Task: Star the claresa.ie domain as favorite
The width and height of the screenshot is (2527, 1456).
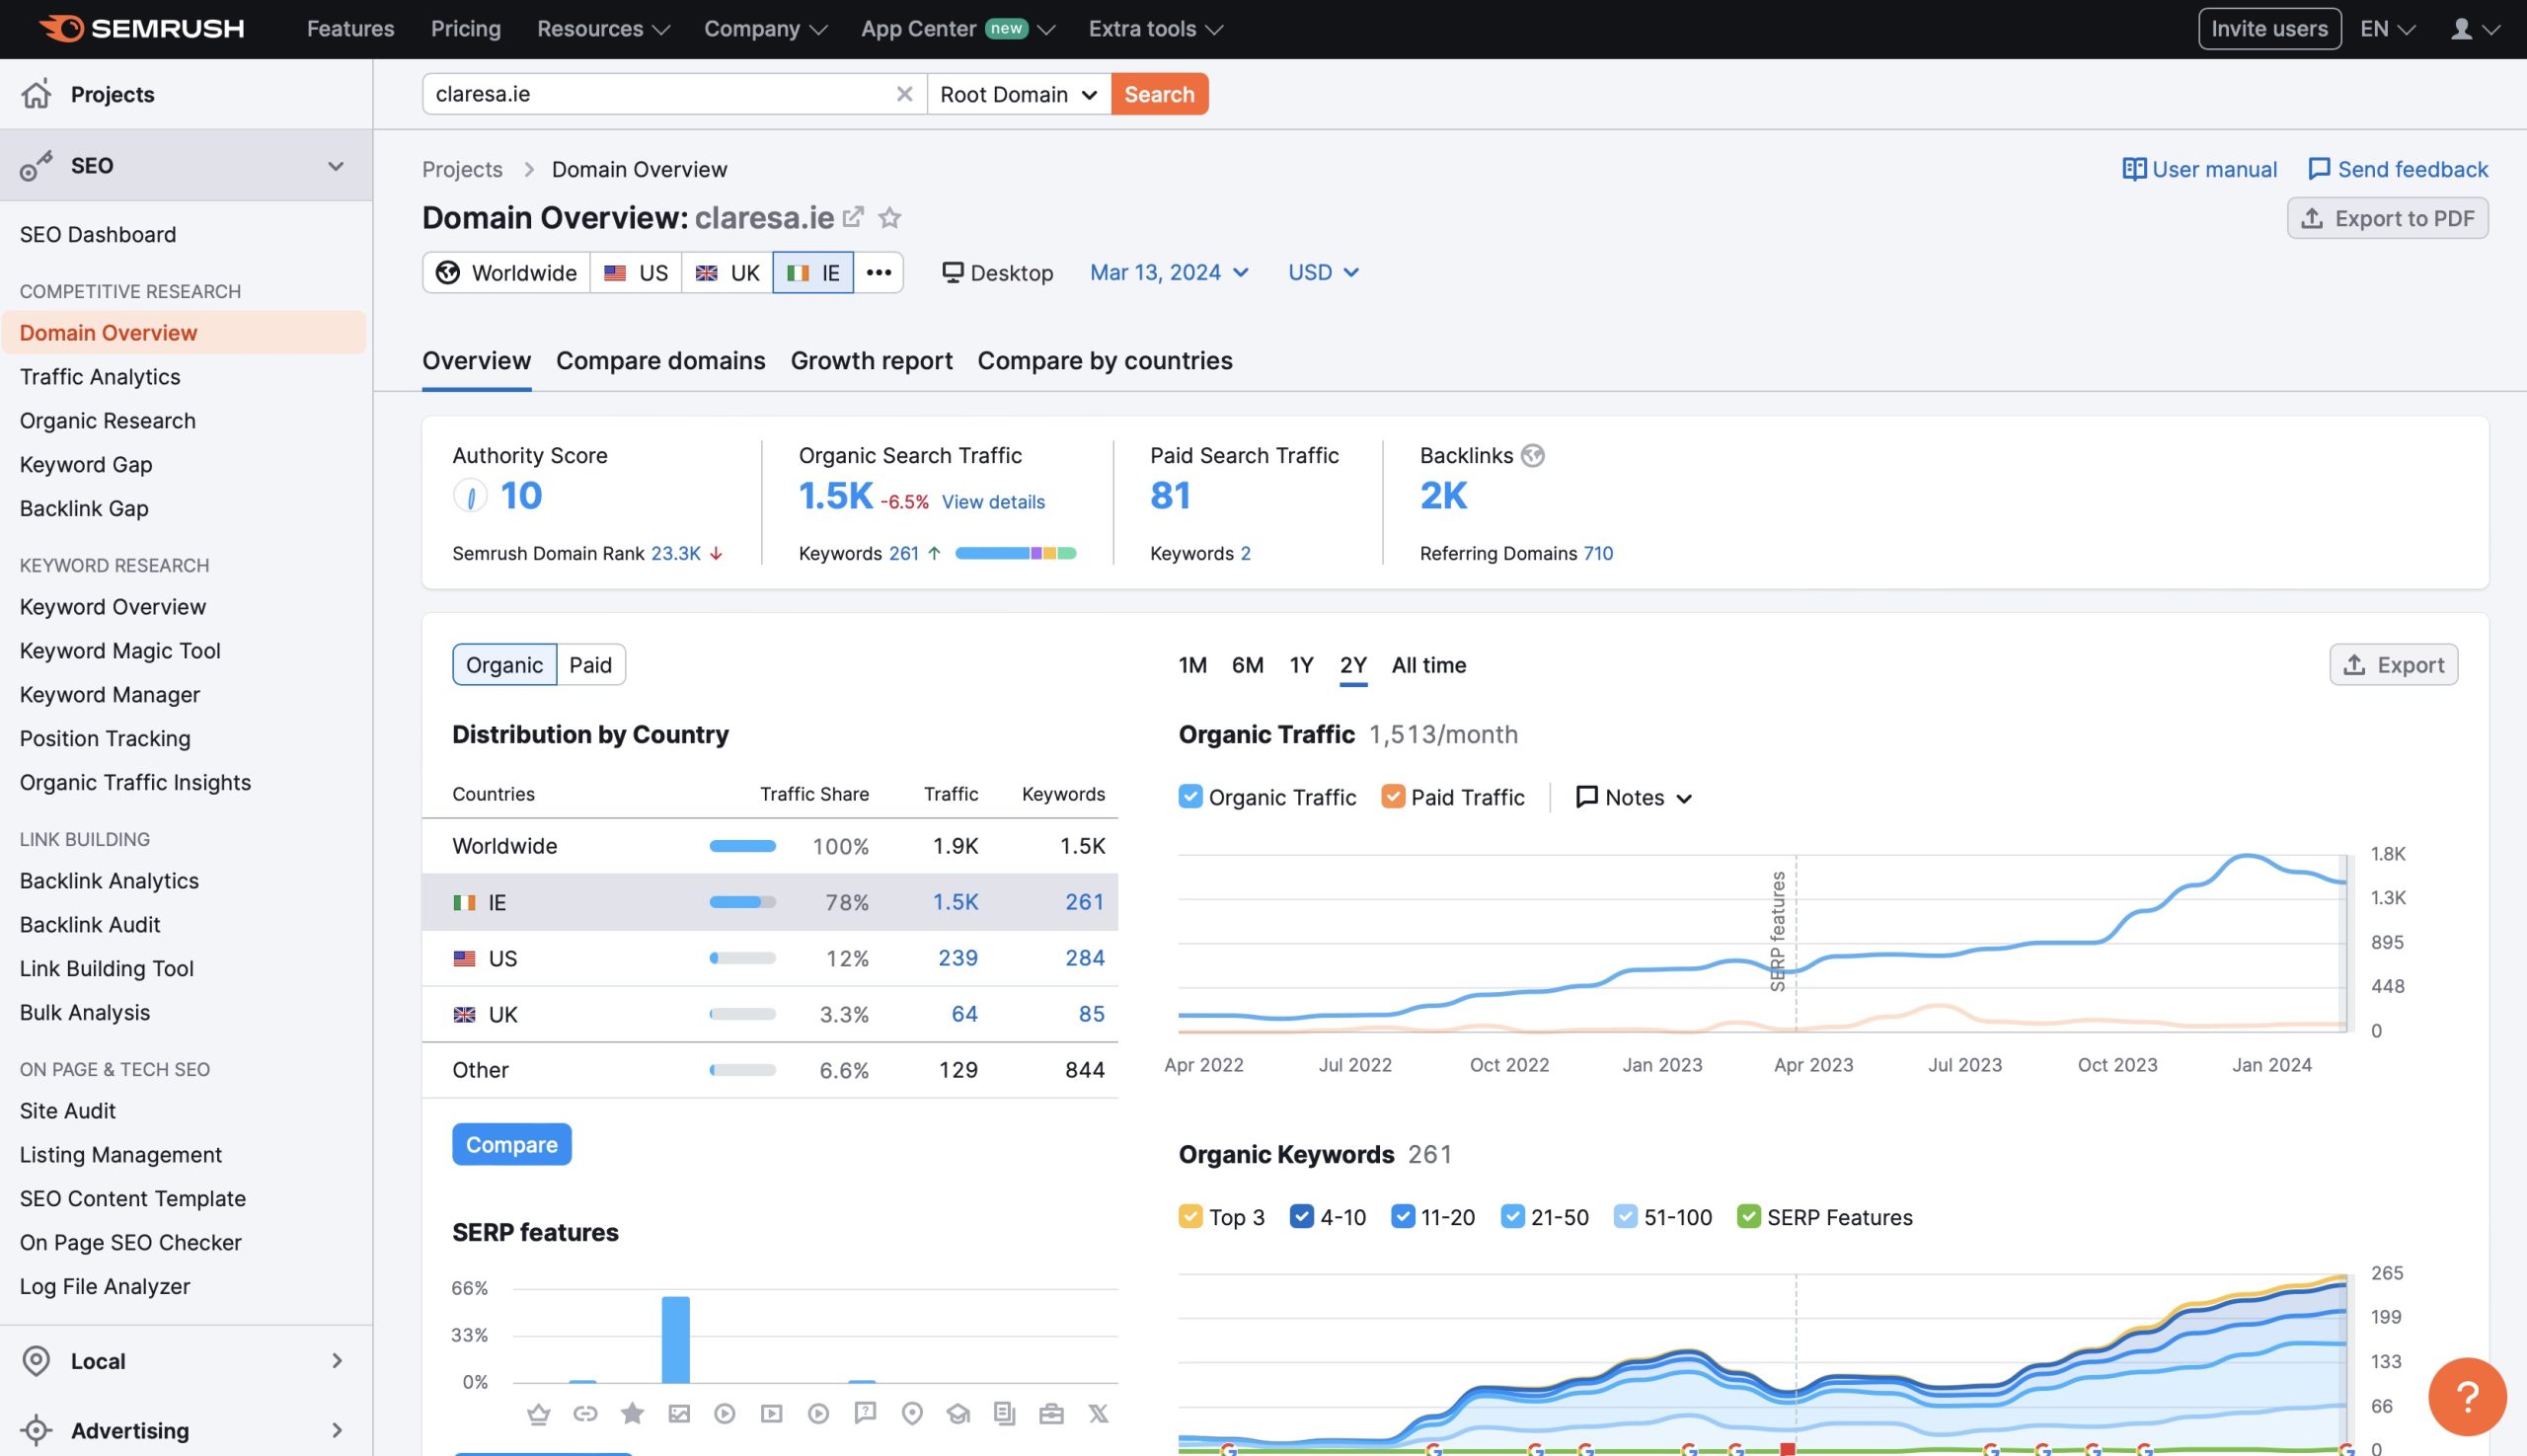Action: (x=890, y=216)
